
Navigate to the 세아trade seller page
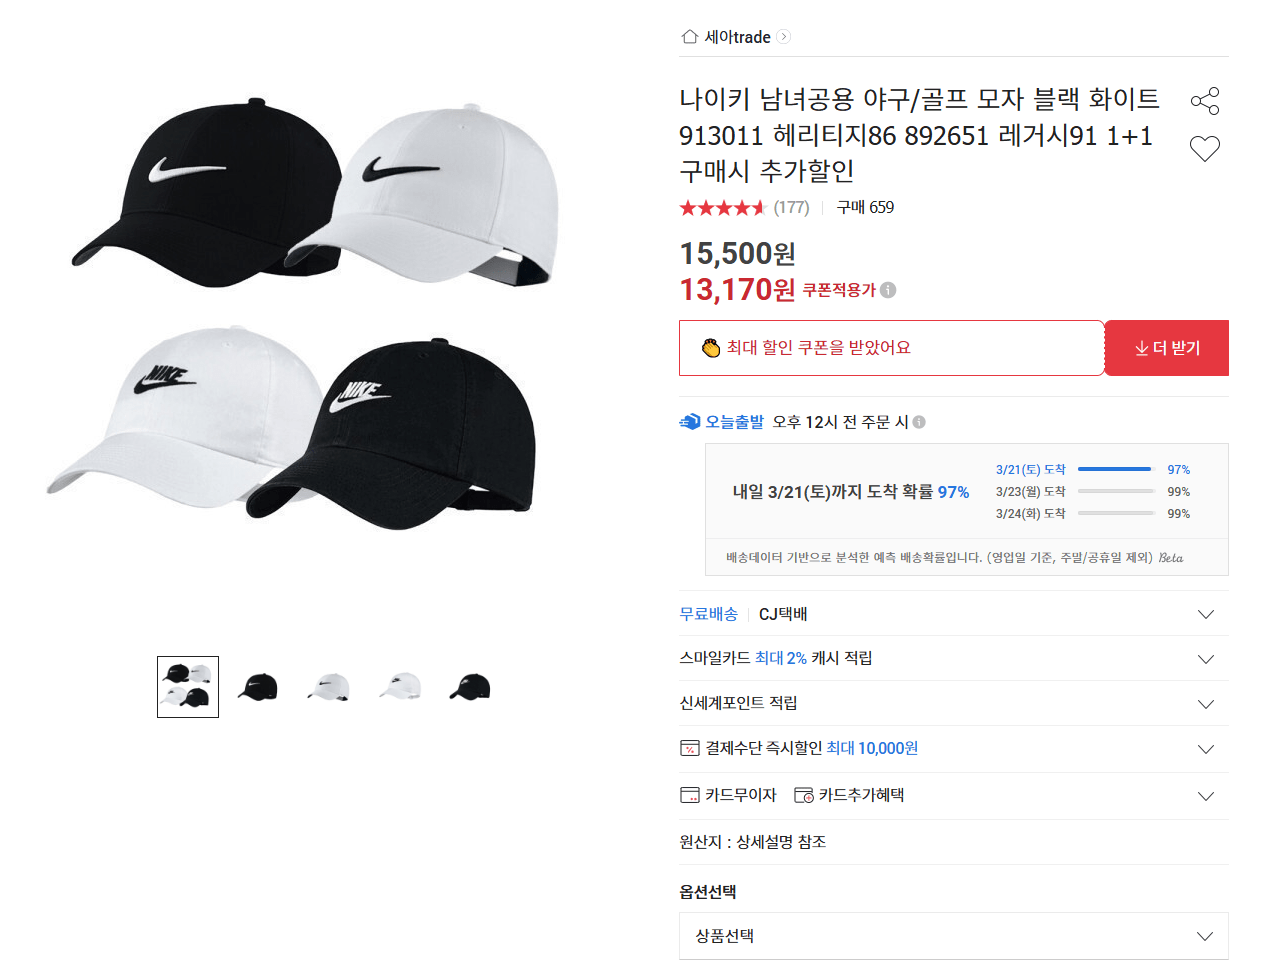pos(738,36)
